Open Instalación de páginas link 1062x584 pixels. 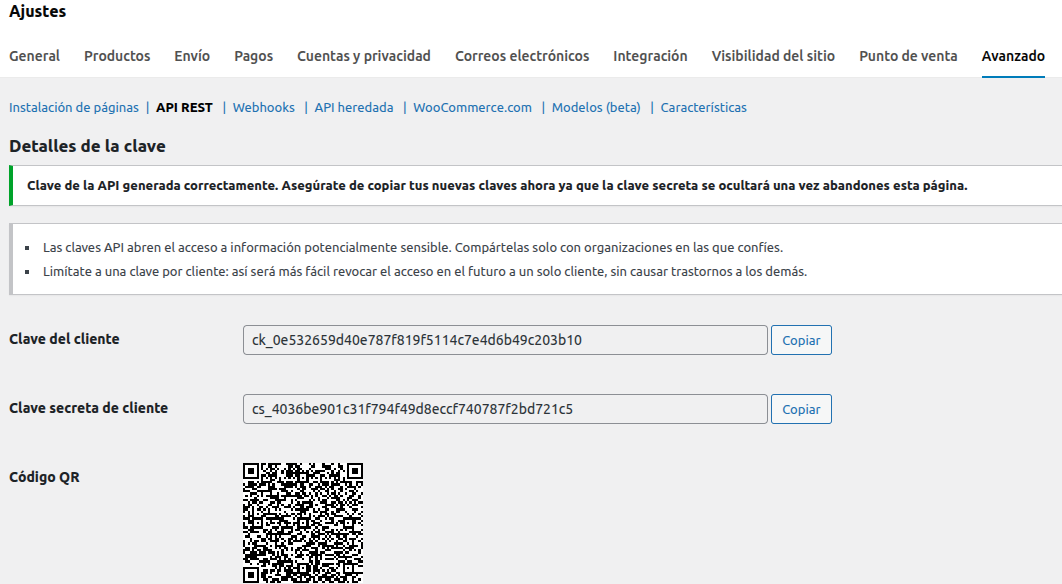[x=74, y=107]
